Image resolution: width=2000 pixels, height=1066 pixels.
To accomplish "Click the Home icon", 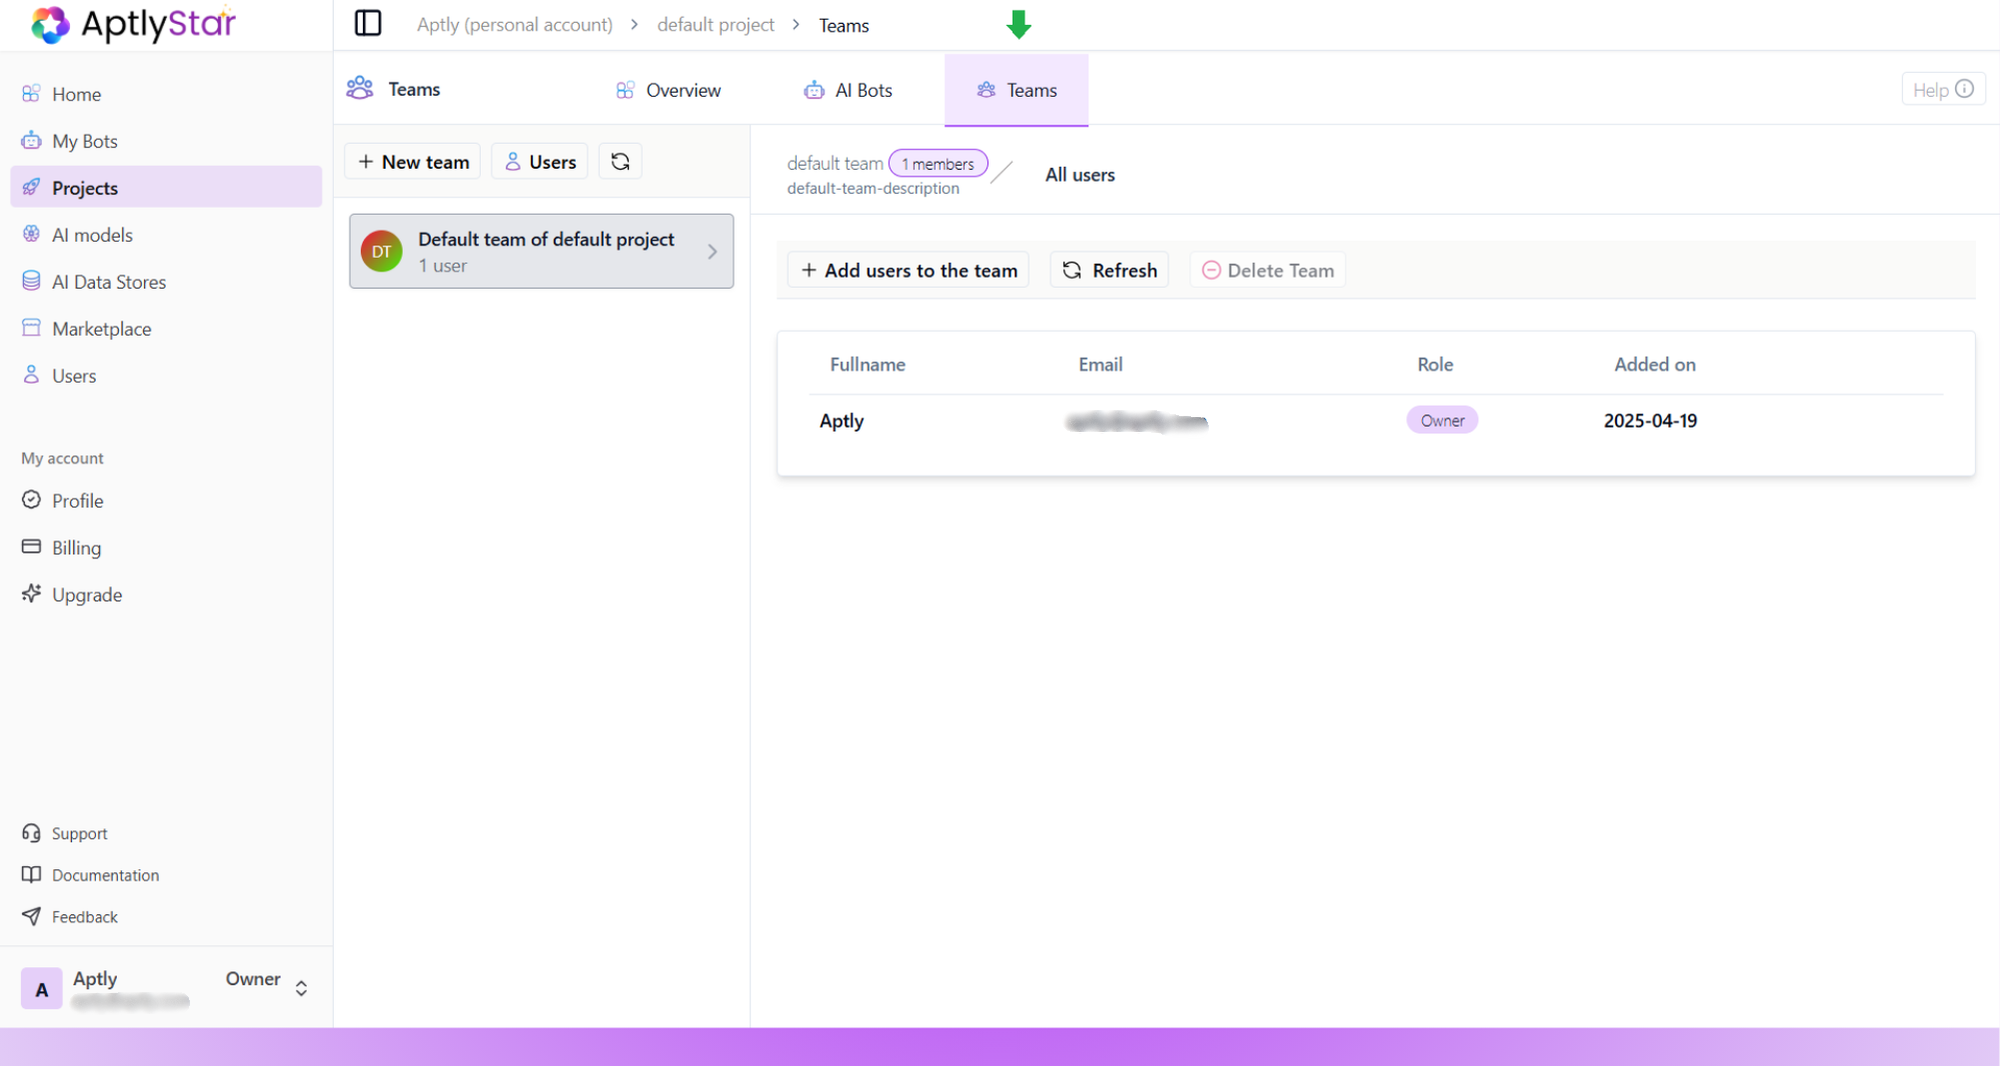I will pyautogui.click(x=31, y=93).
